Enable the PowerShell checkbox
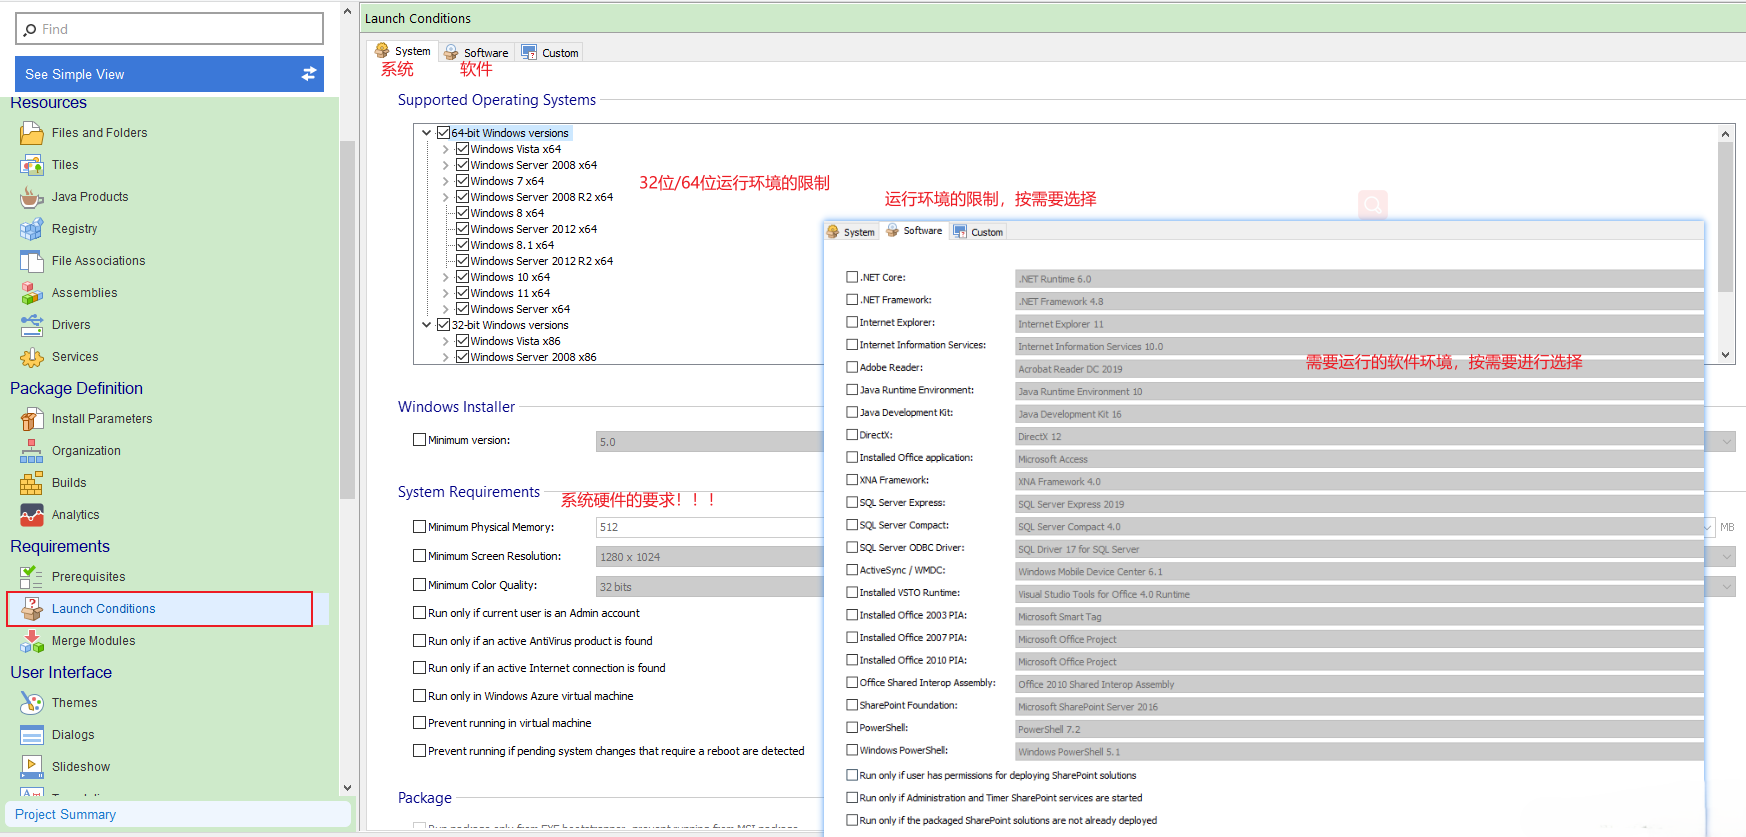This screenshot has width=1746, height=837. coord(852,727)
